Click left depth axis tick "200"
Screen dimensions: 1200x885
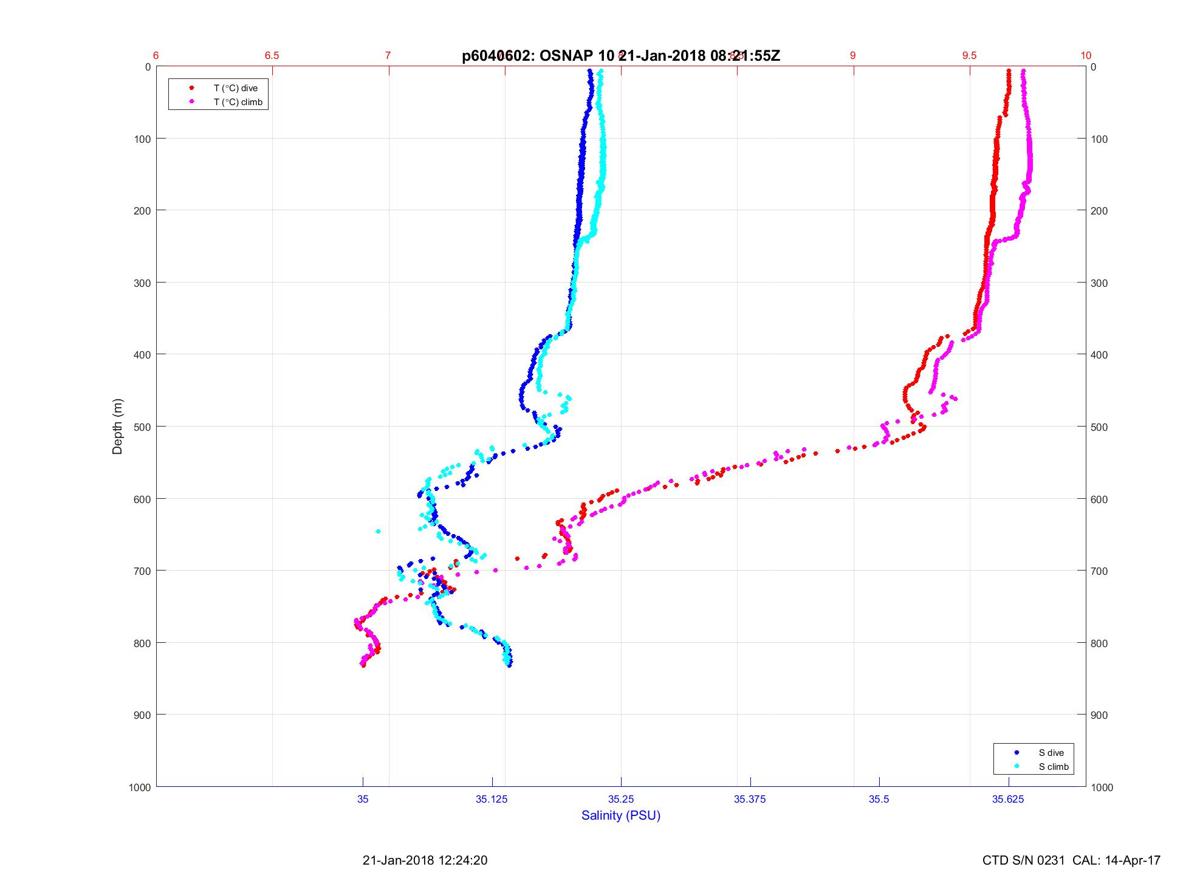[x=141, y=211]
